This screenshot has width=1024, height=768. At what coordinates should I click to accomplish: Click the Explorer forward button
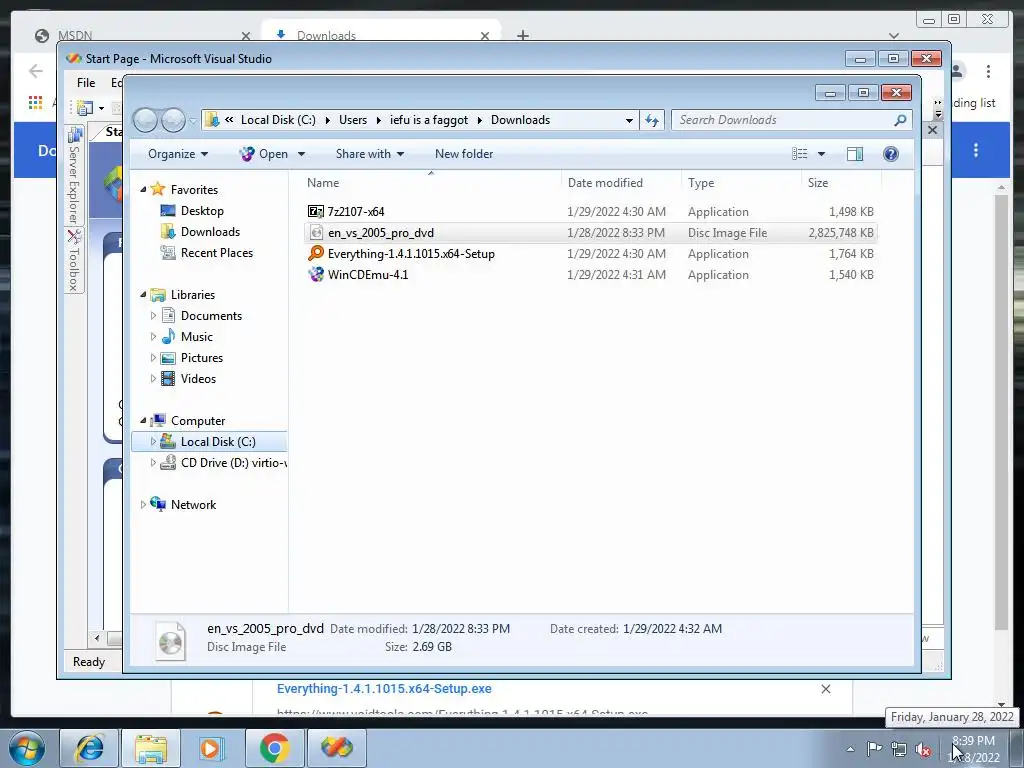click(173, 120)
